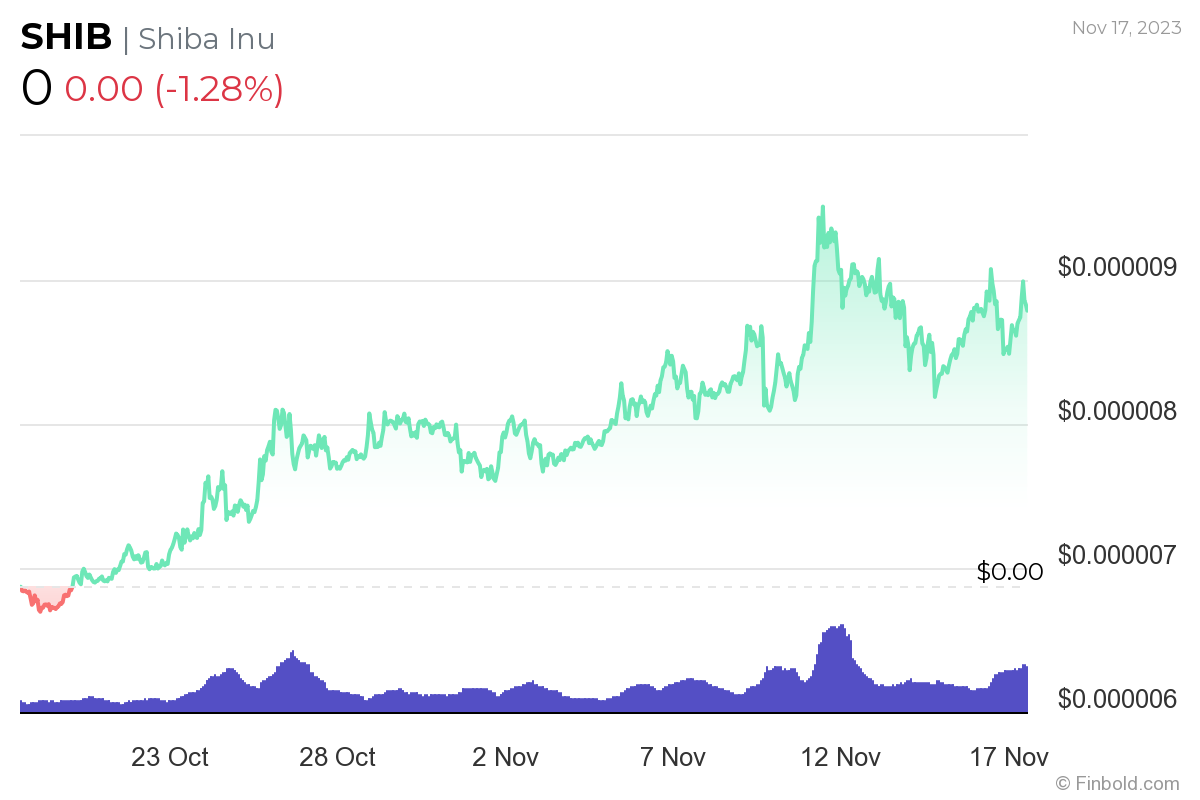The image size is (1200, 800).
Task: Click the Nov 17, 2023 date stamp
Action: point(1125,28)
